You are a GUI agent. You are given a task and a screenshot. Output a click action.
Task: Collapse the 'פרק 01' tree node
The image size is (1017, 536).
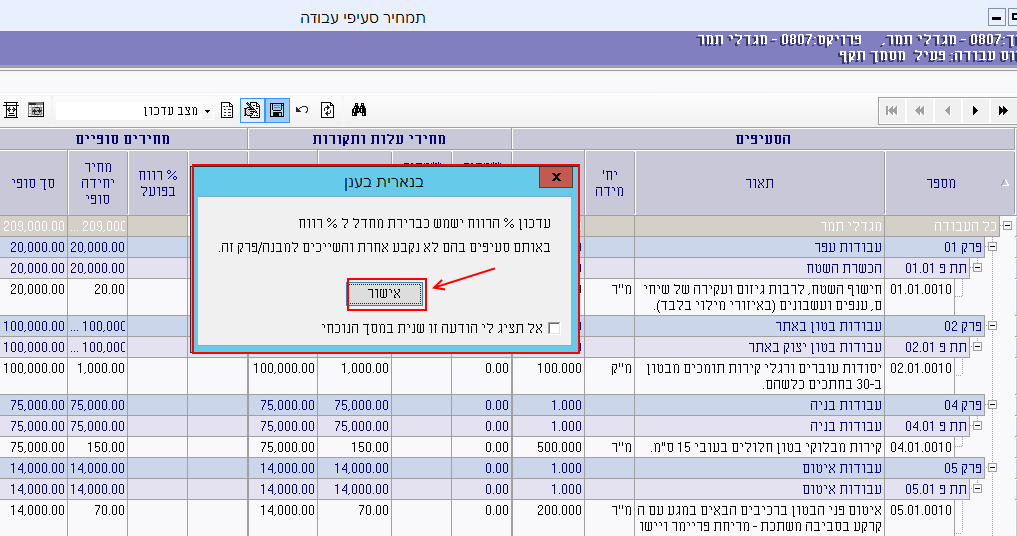tap(992, 246)
